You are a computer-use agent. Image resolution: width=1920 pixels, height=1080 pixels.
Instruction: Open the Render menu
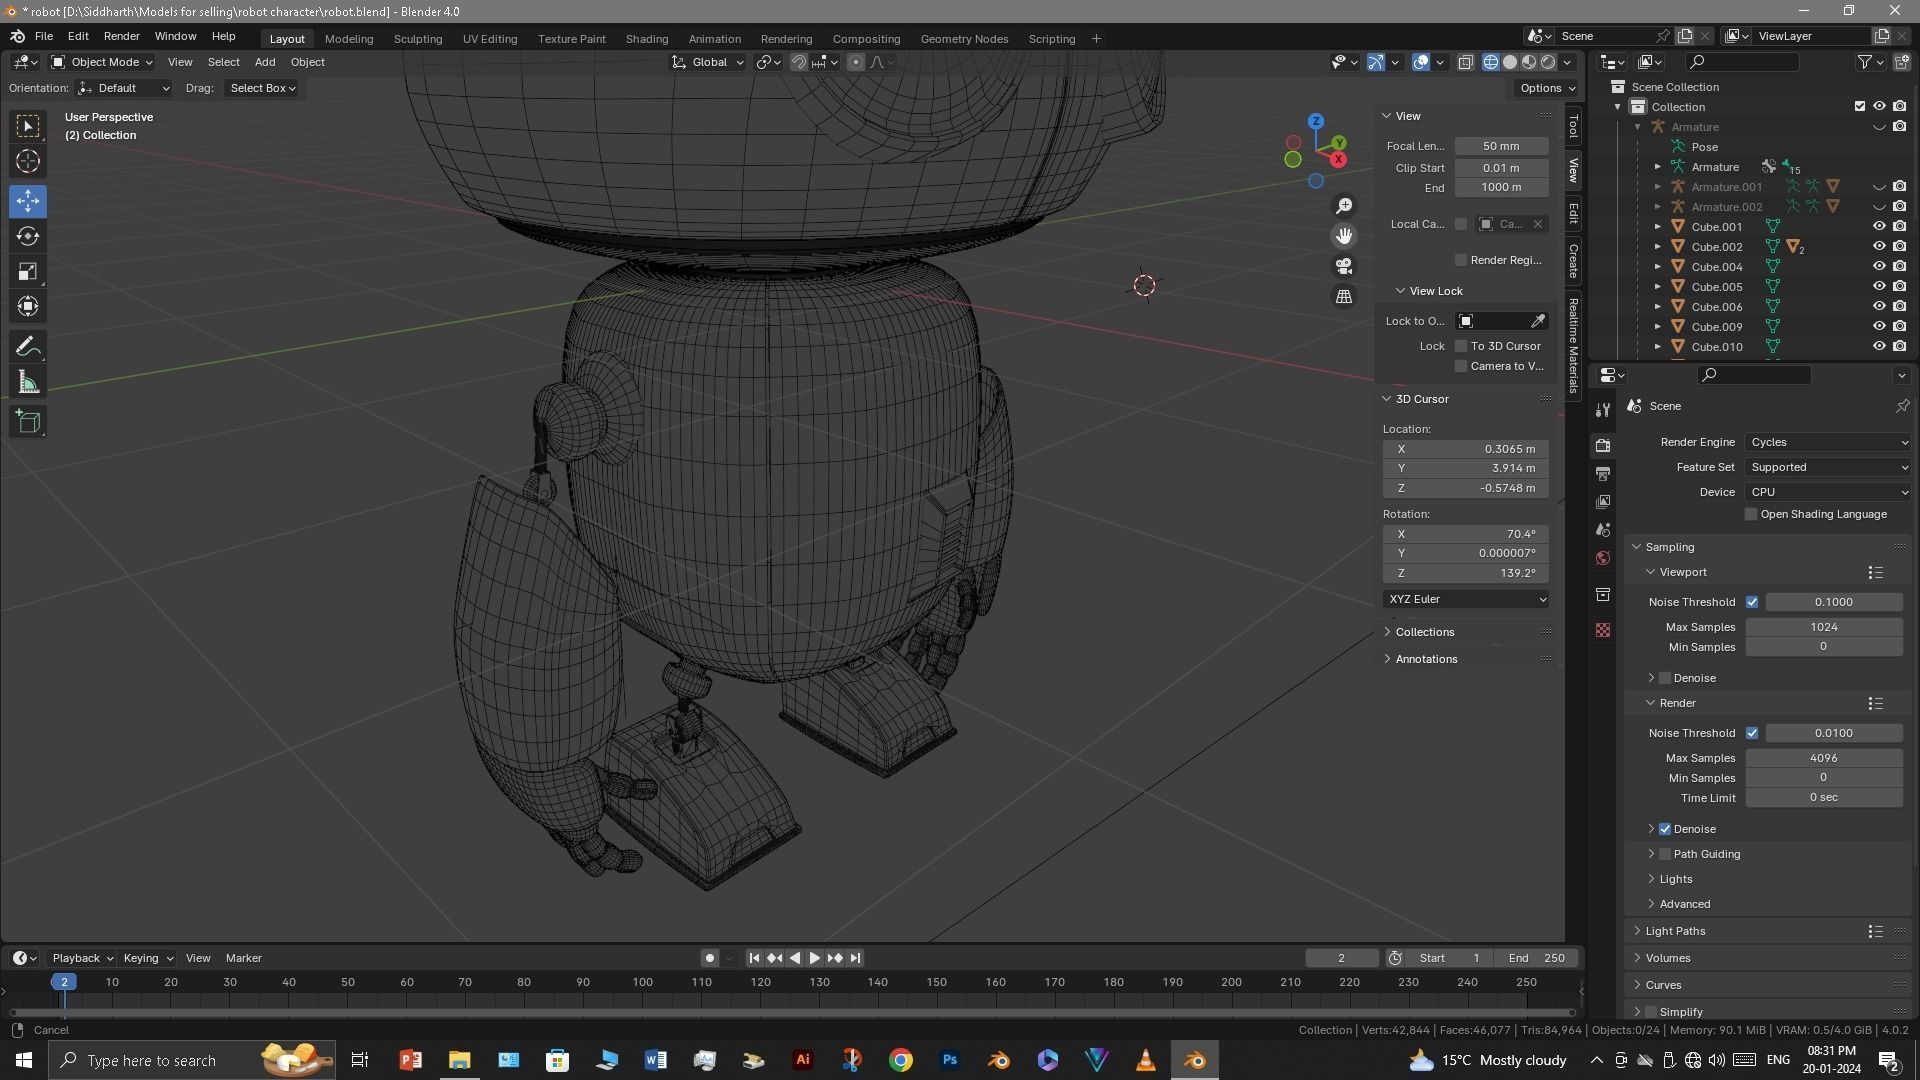pos(121,36)
